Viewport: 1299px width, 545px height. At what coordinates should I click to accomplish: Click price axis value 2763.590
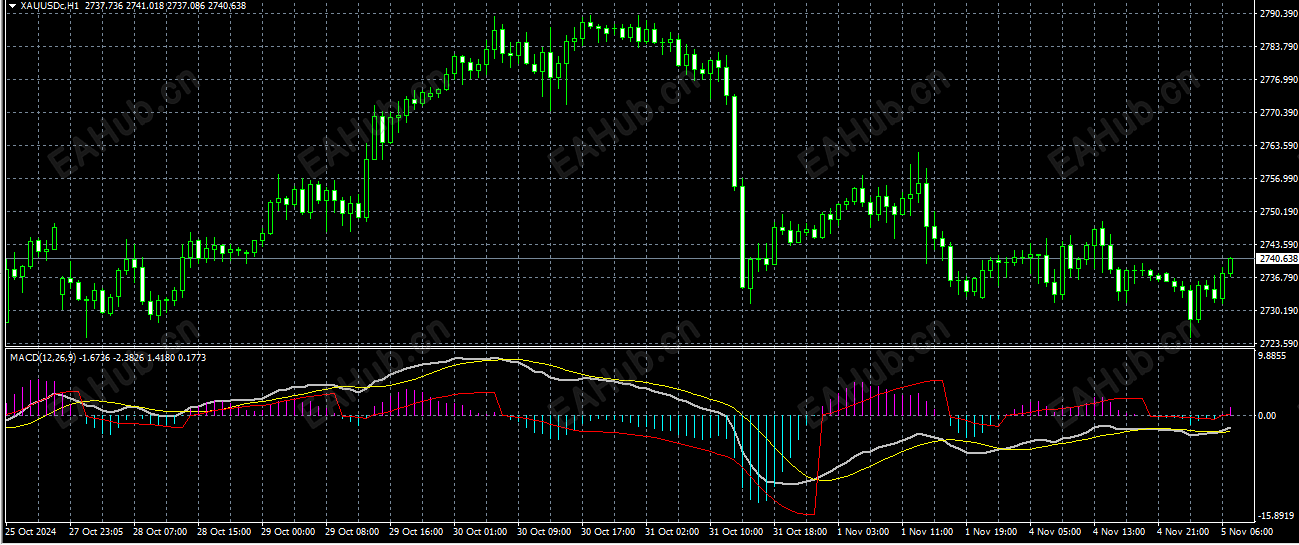pos(1278,146)
